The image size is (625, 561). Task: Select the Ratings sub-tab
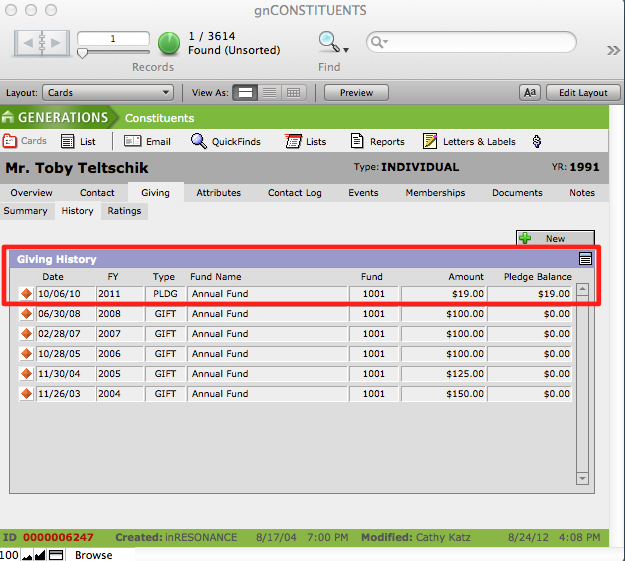pyautogui.click(x=124, y=211)
